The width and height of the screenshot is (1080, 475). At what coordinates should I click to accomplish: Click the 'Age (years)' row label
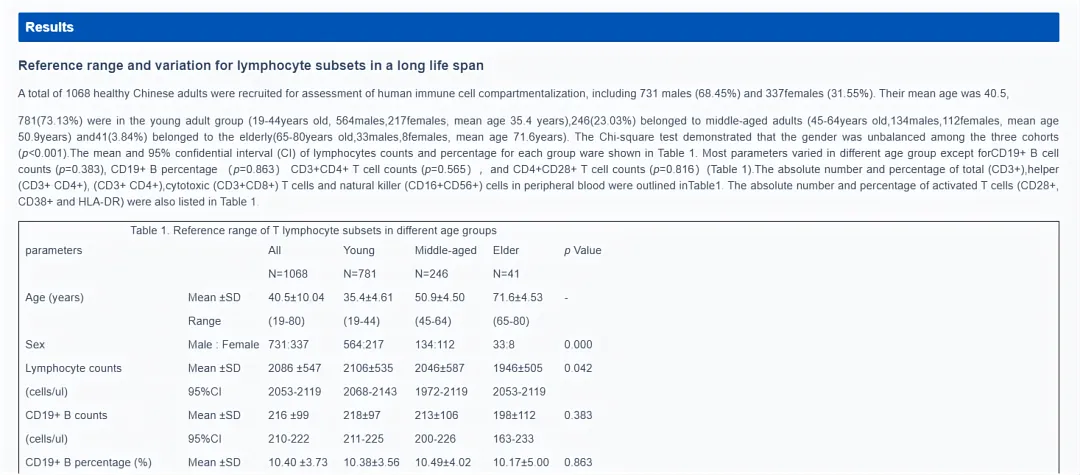coord(55,297)
